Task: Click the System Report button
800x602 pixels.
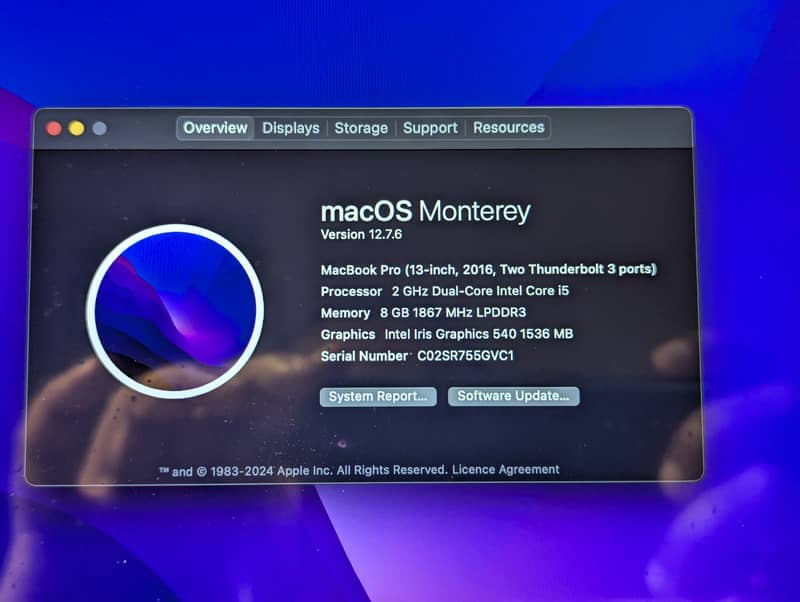Action: (x=378, y=396)
